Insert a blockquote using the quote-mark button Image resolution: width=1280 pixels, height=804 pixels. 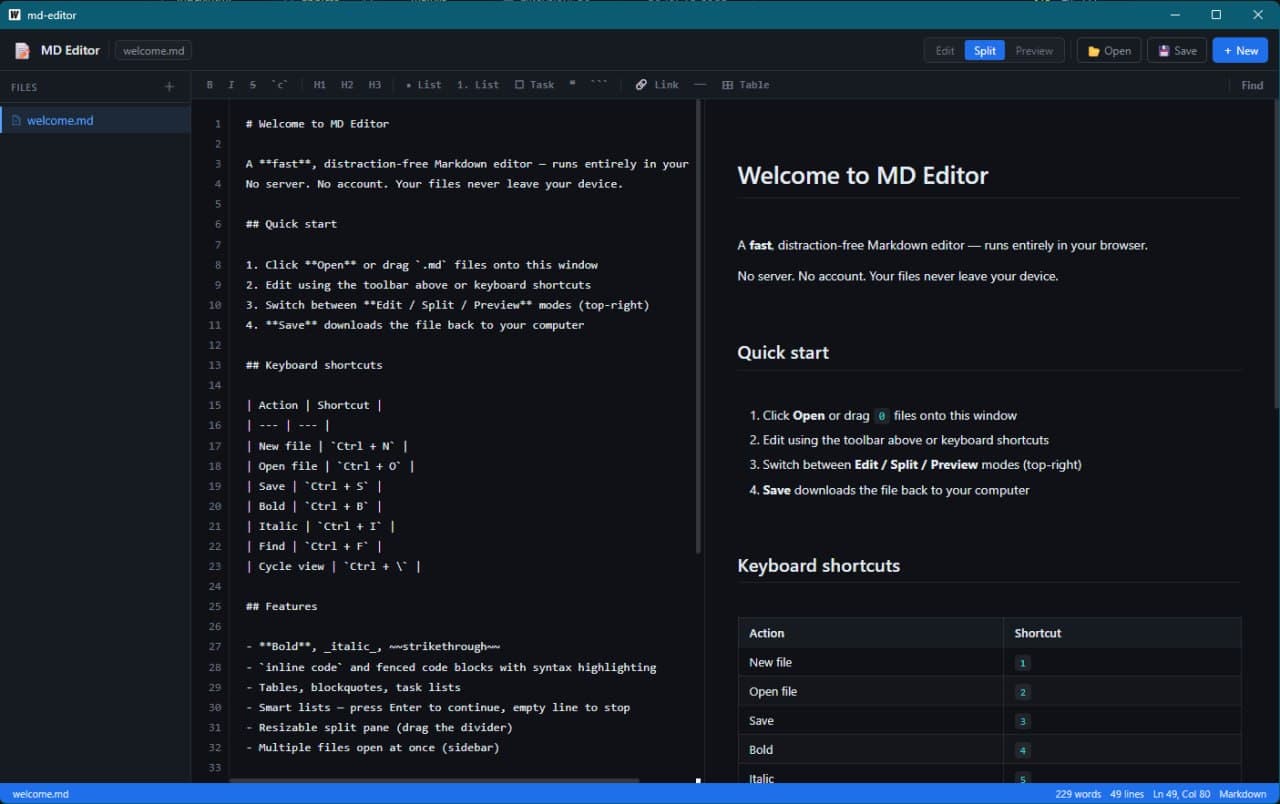click(572, 85)
